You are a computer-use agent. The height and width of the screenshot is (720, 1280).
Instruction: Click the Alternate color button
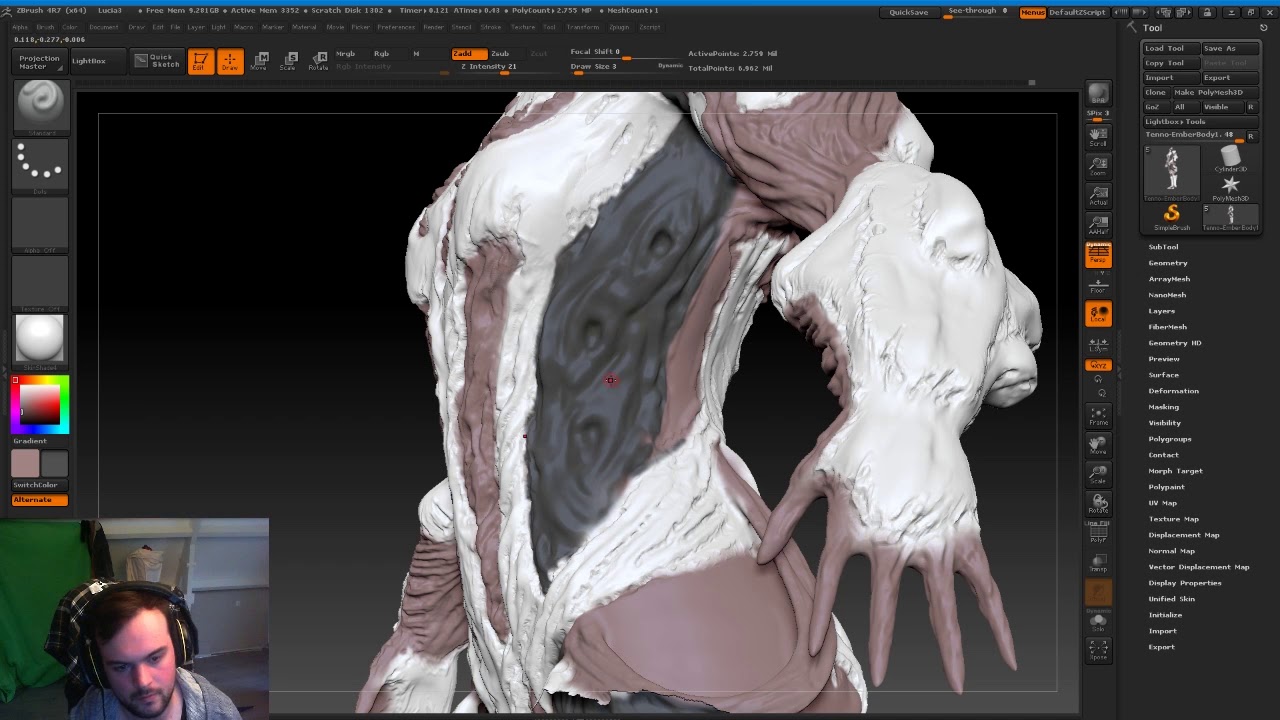tap(40, 500)
